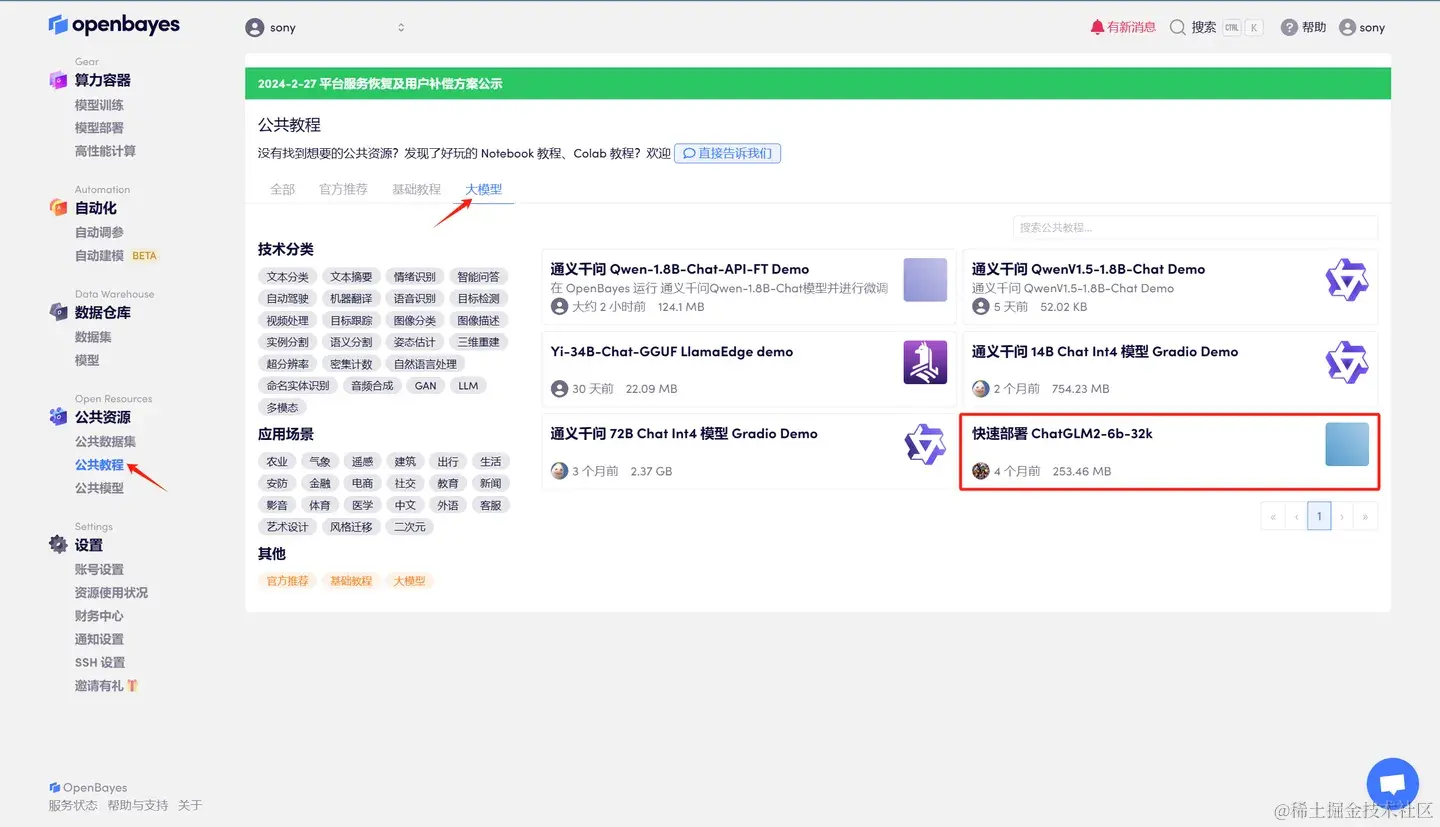Filter by the orange 官方推荐 tag

(288, 581)
